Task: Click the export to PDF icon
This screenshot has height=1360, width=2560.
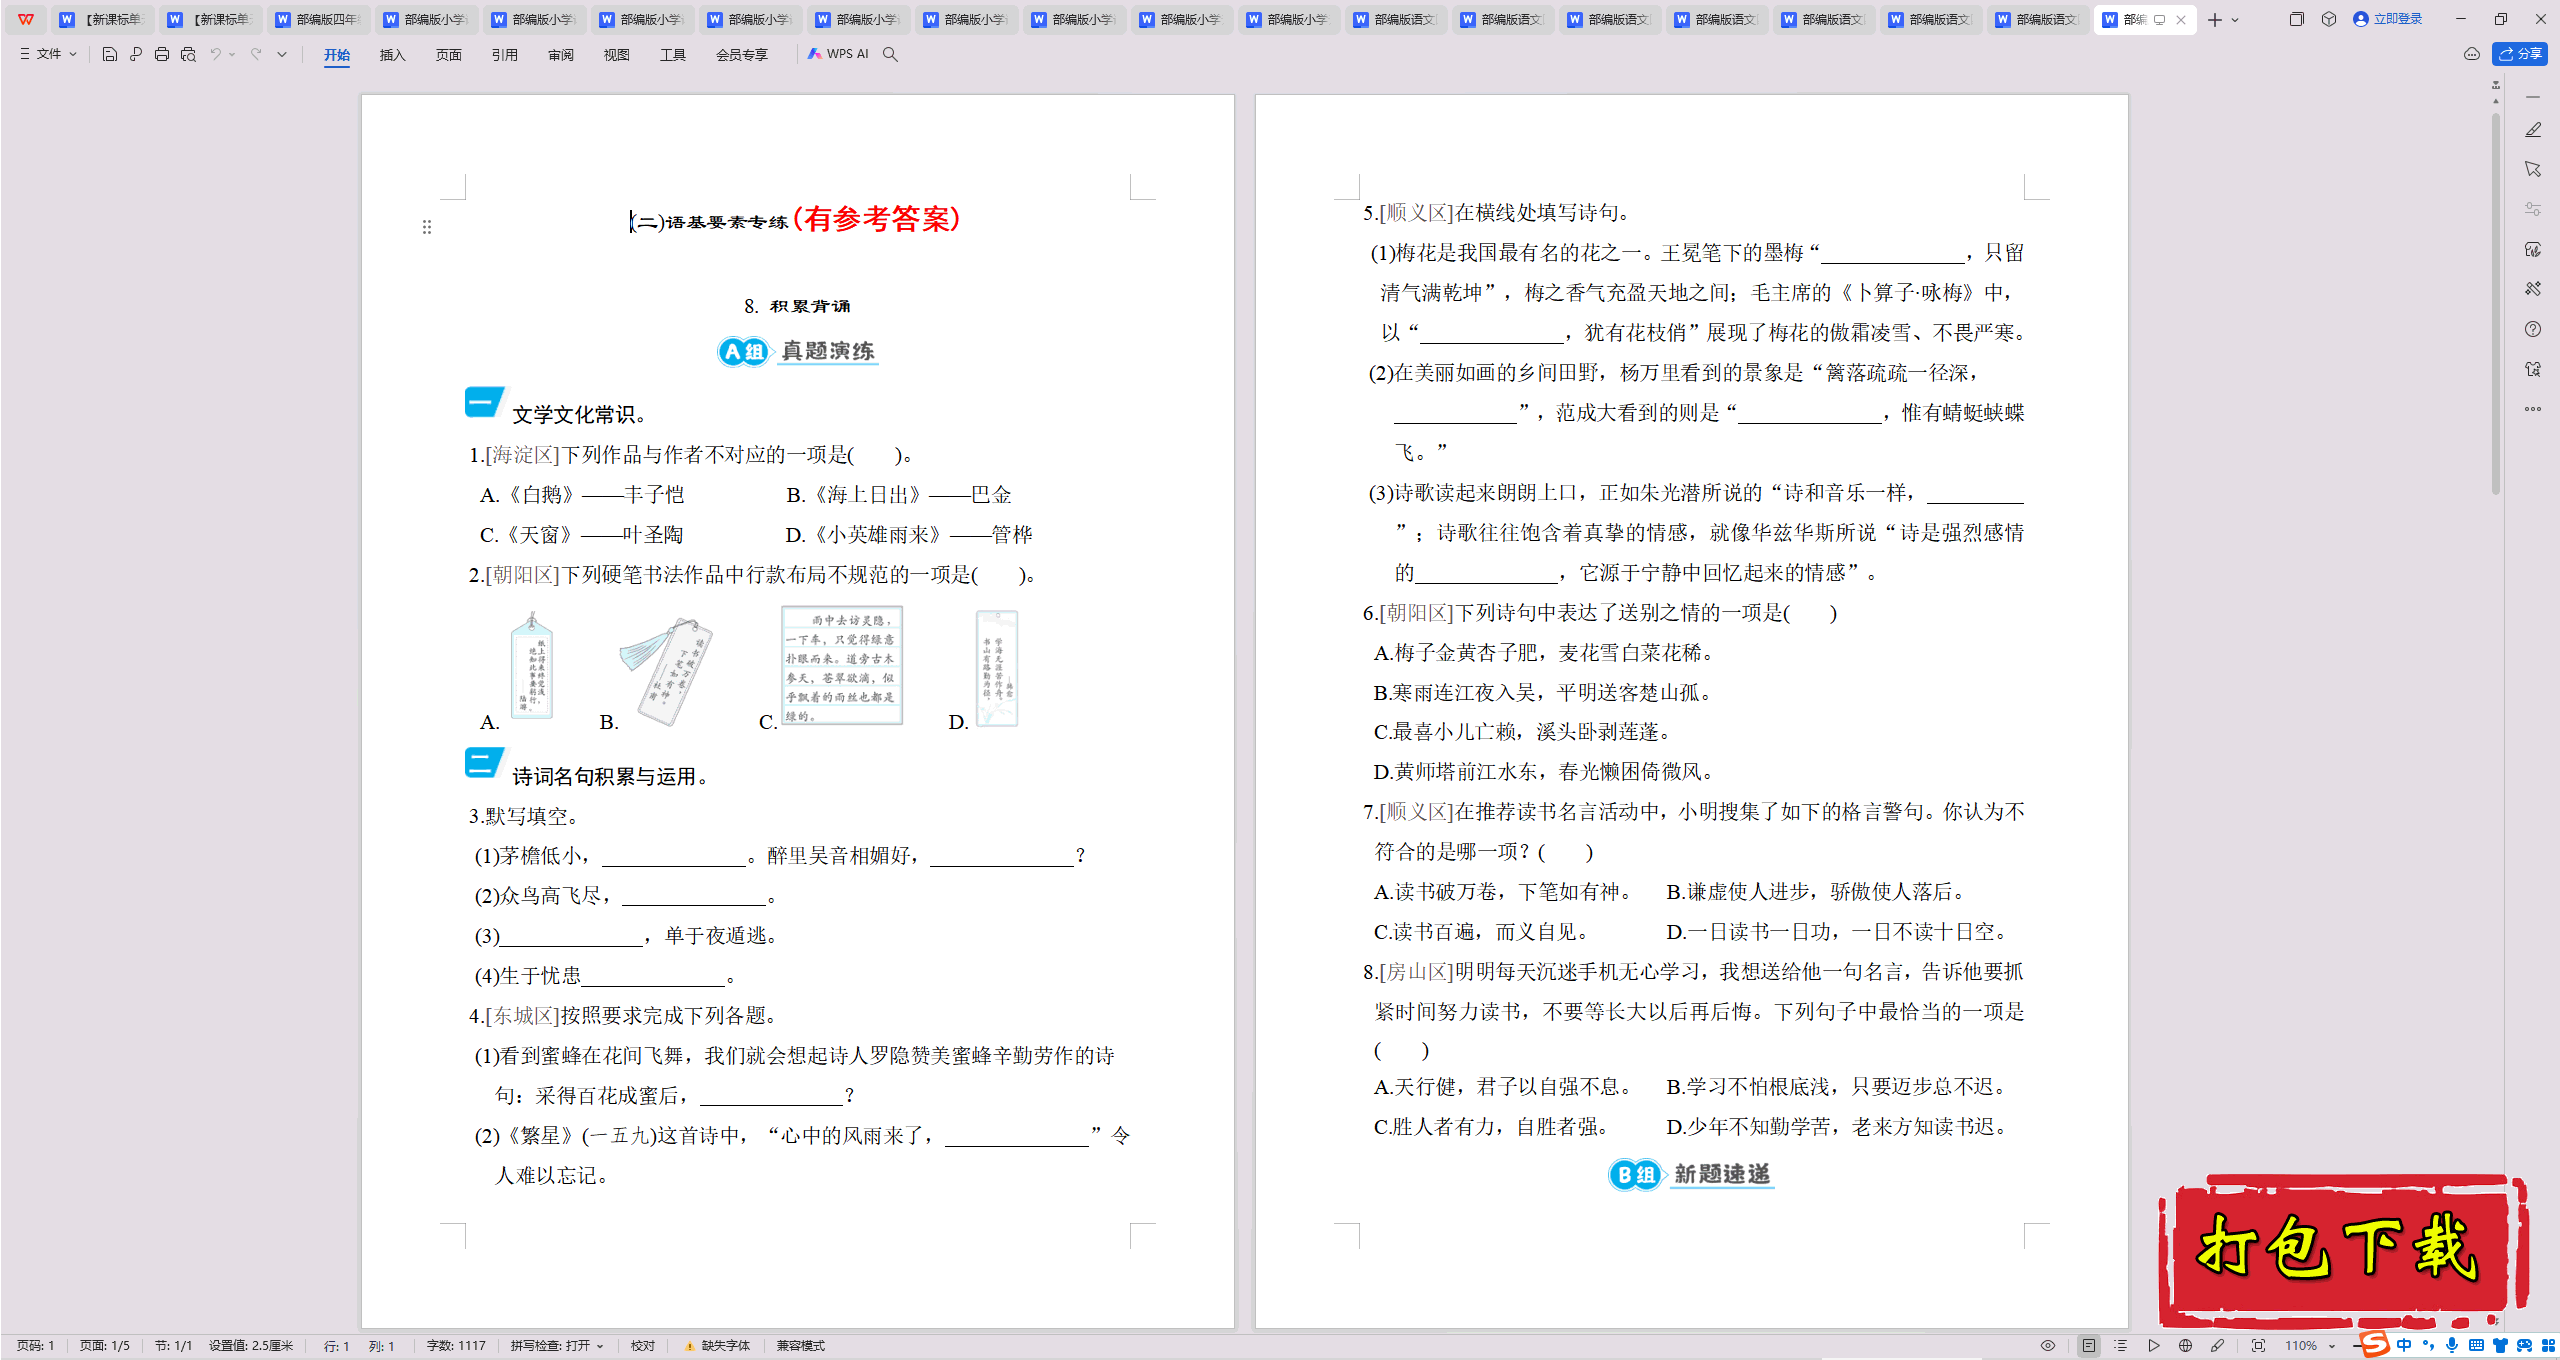Action: pyautogui.click(x=136, y=54)
